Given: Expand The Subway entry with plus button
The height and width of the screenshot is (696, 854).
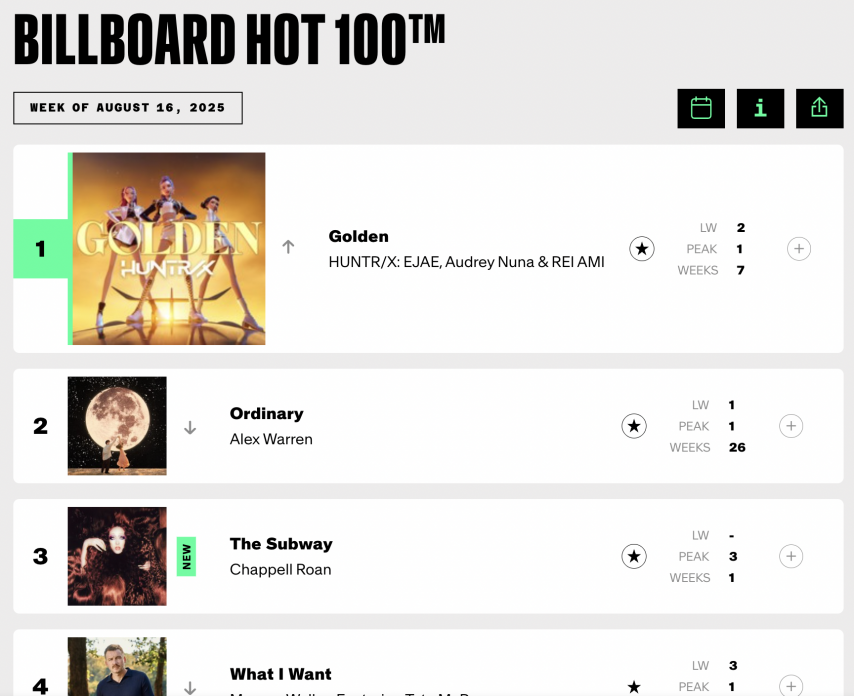Looking at the screenshot, I should (x=790, y=557).
